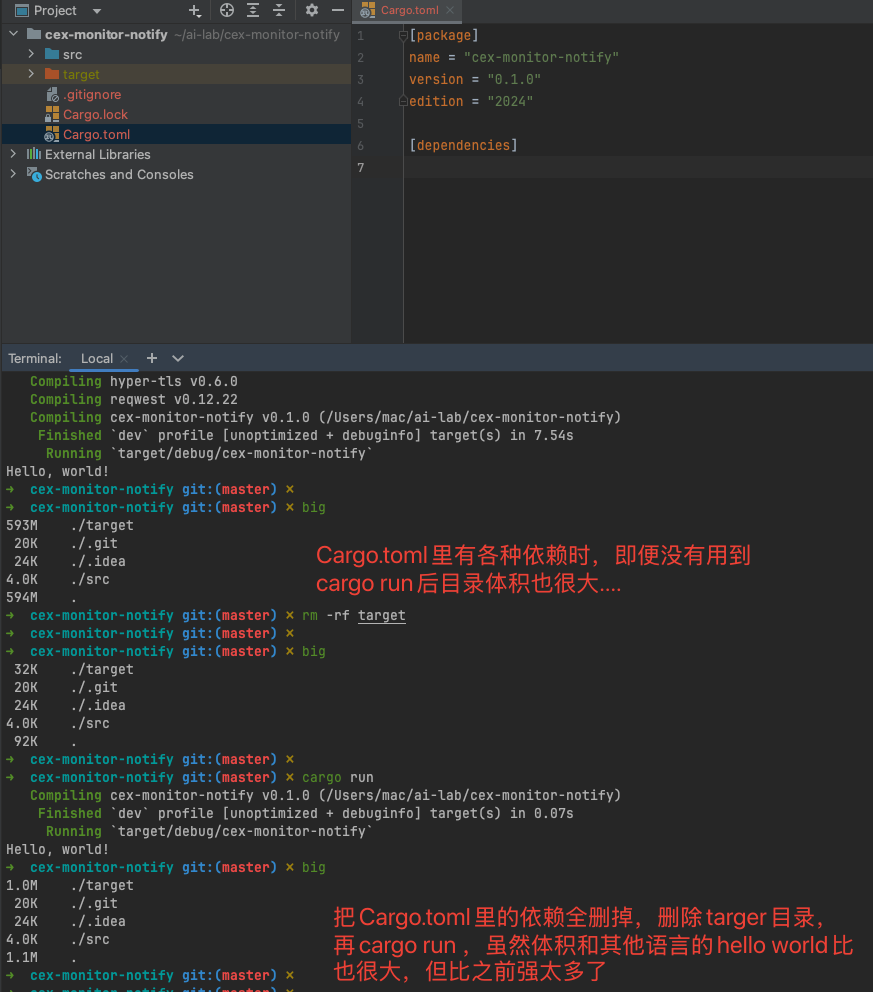Open terminal session options chevron

(178, 358)
